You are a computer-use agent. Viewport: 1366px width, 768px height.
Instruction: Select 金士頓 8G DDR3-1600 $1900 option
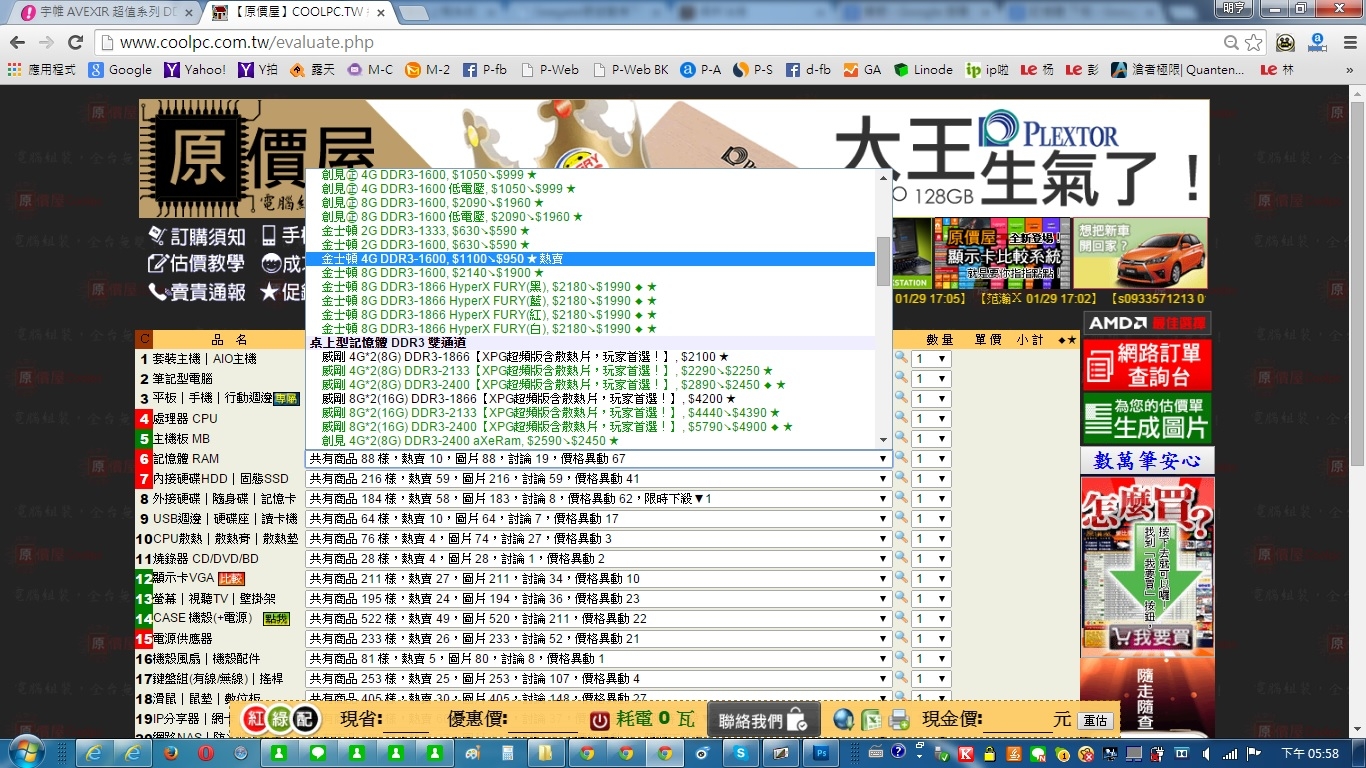click(590, 273)
